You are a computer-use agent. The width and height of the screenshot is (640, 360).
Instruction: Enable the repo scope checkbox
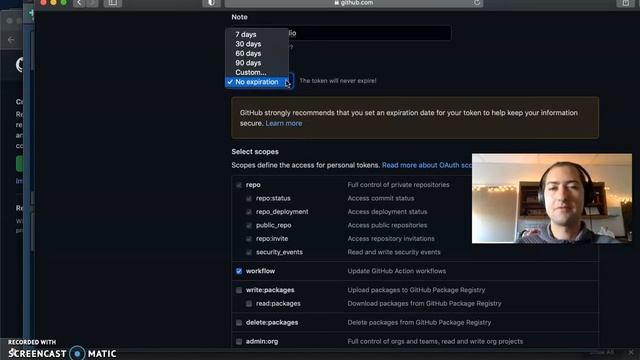[x=239, y=185]
